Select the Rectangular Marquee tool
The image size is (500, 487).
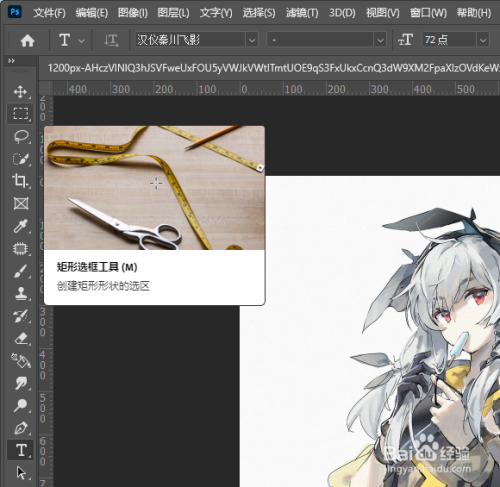tap(21, 114)
